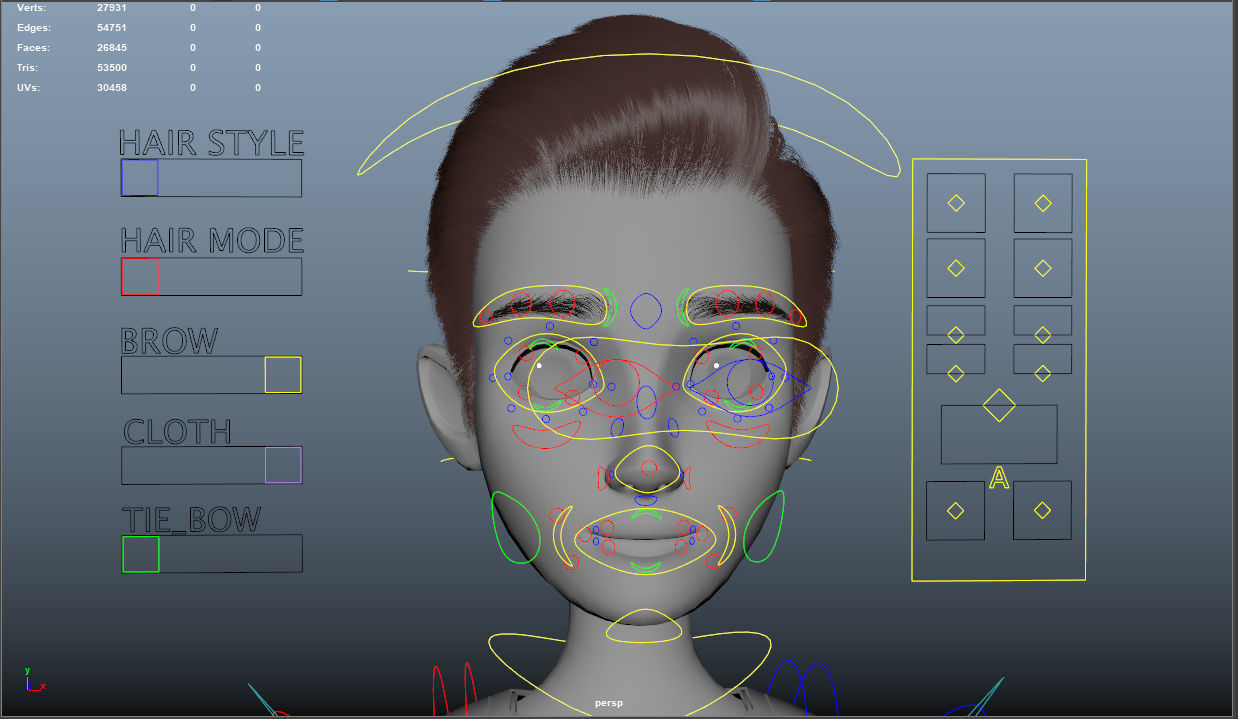Image resolution: width=1238 pixels, height=719 pixels.
Task: Select the green upper lip control
Action: tap(646, 514)
